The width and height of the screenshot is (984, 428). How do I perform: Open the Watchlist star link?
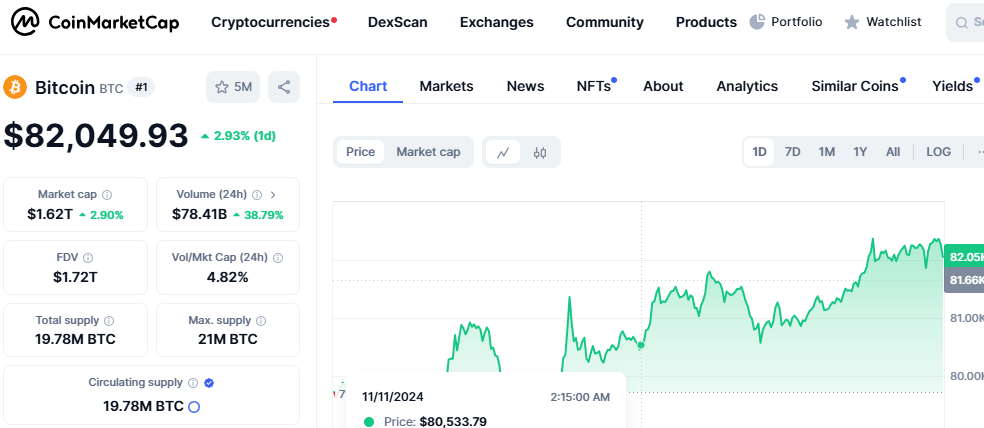tap(883, 22)
